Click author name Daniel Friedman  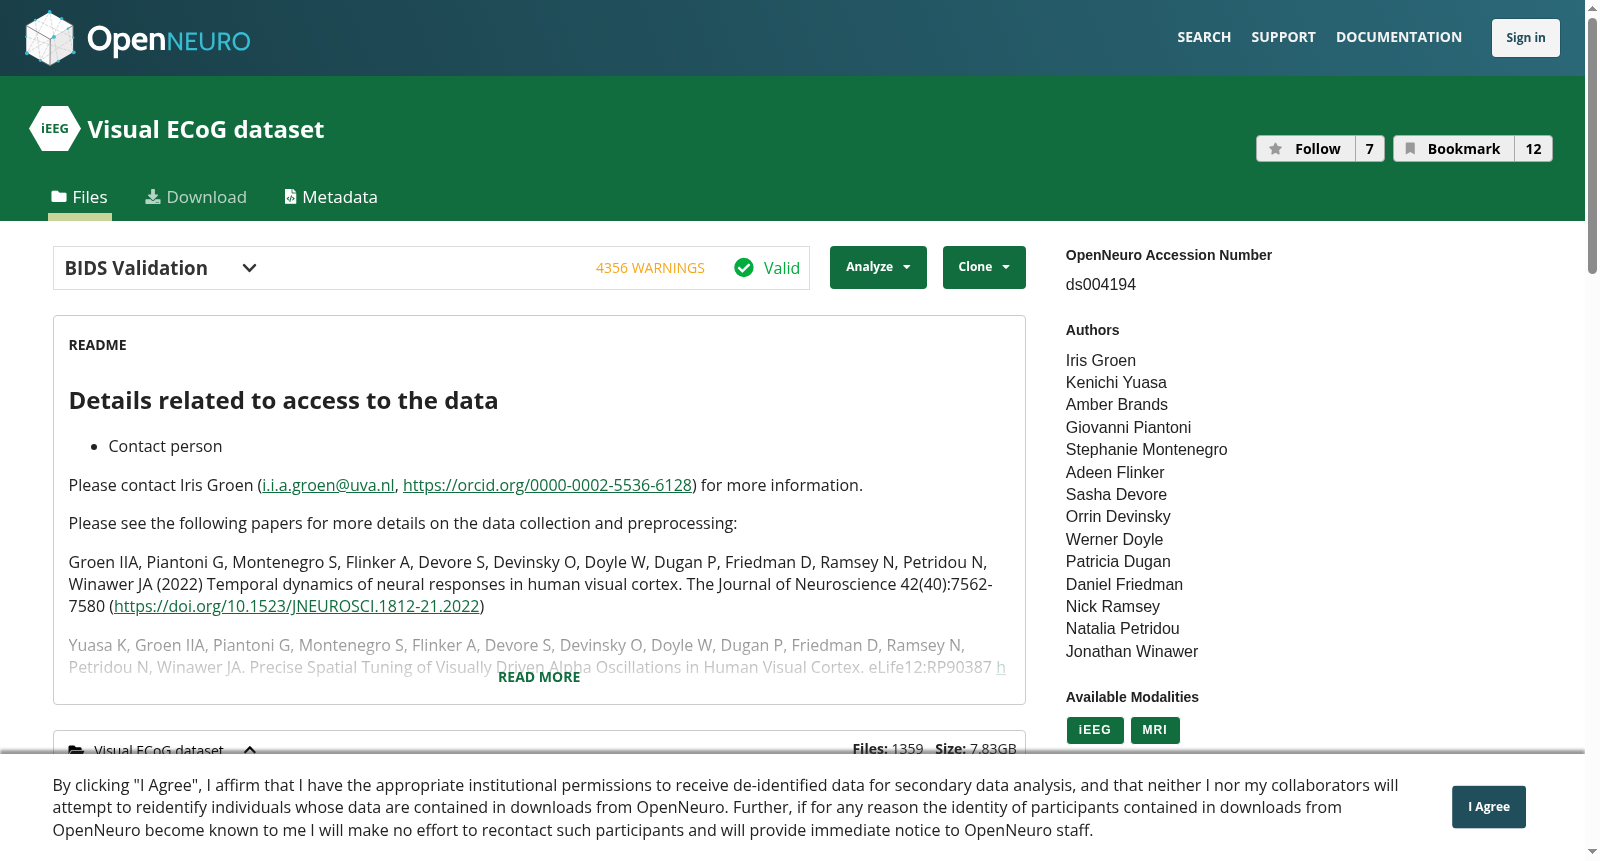(x=1124, y=584)
